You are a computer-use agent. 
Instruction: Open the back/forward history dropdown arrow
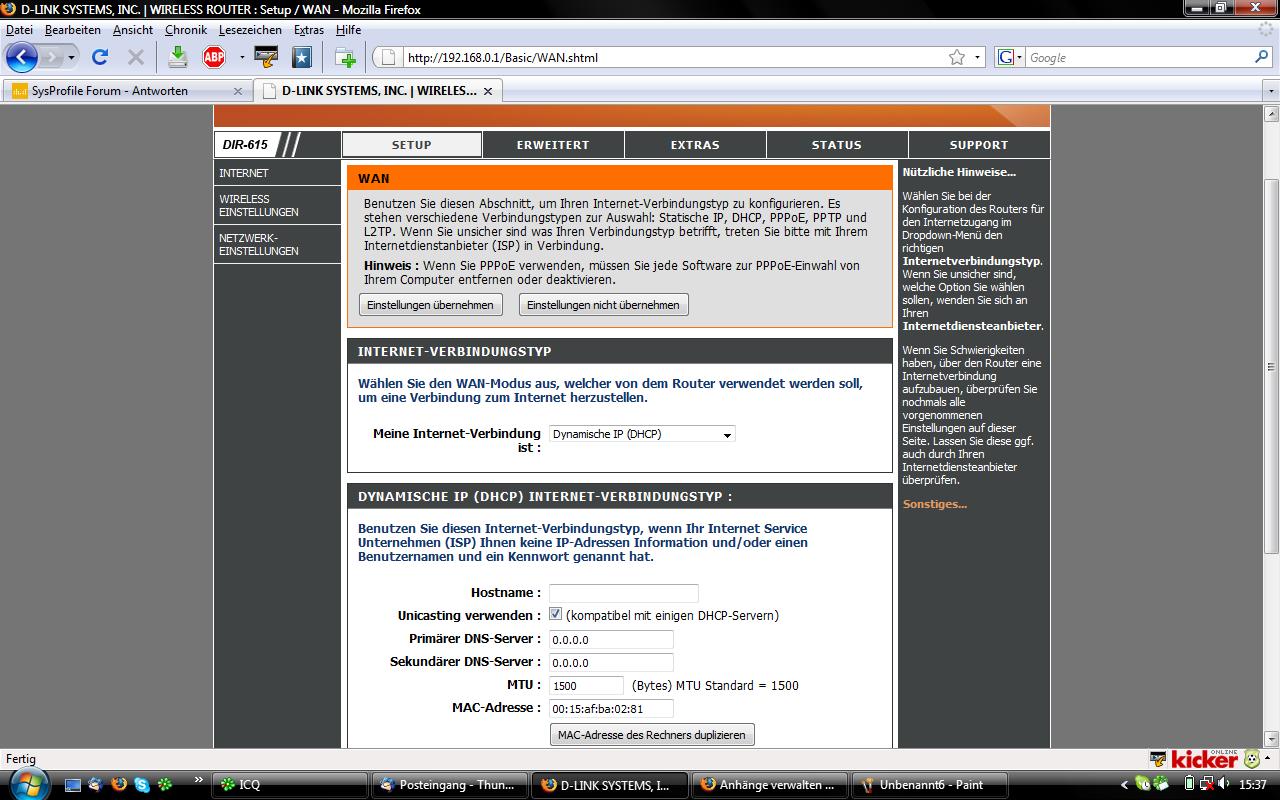71,58
